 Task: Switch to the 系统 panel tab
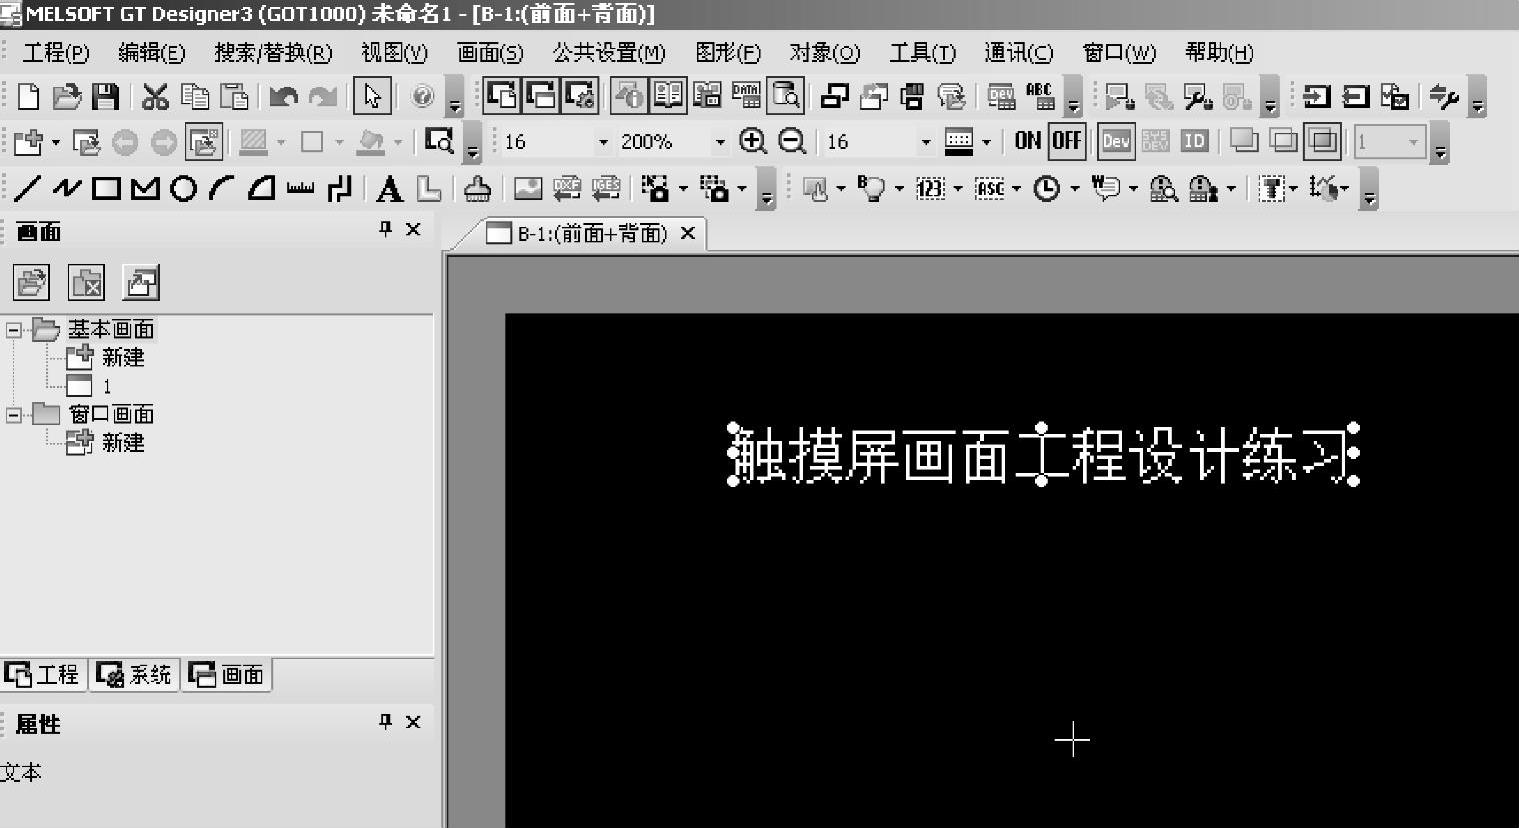click(x=135, y=675)
